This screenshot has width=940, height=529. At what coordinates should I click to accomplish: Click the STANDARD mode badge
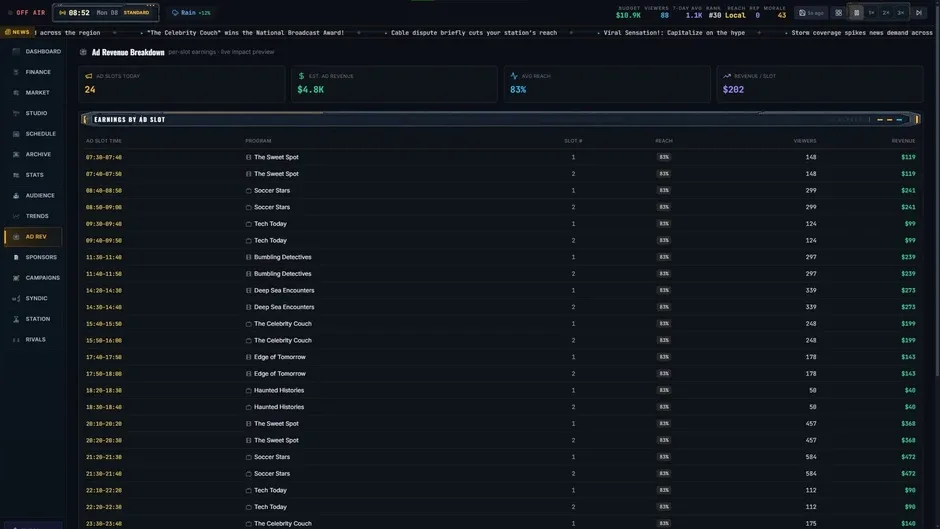click(136, 13)
